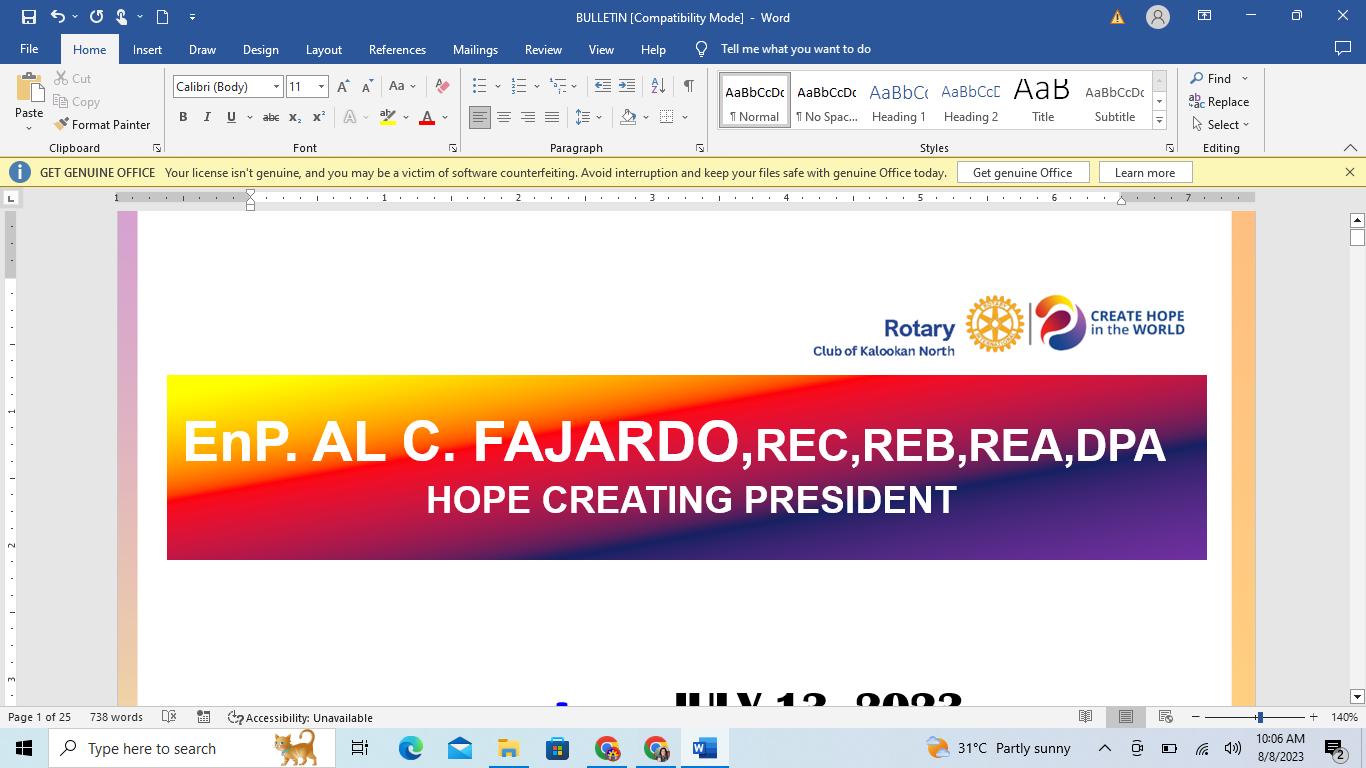The image size is (1366, 768).
Task: Open the Borders dropdown arrow
Action: pos(685,117)
